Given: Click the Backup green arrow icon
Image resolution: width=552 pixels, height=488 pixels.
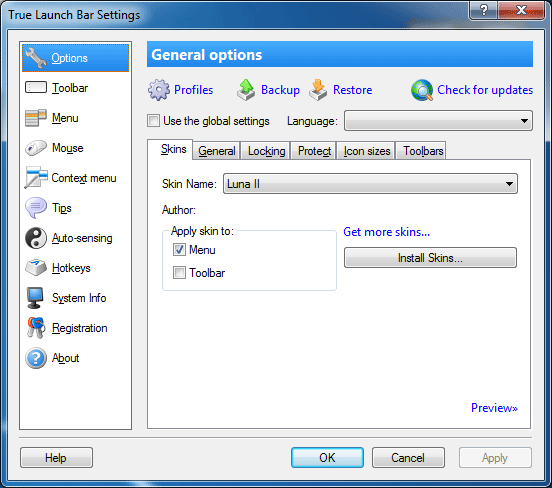Looking at the screenshot, I should pos(246,90).
